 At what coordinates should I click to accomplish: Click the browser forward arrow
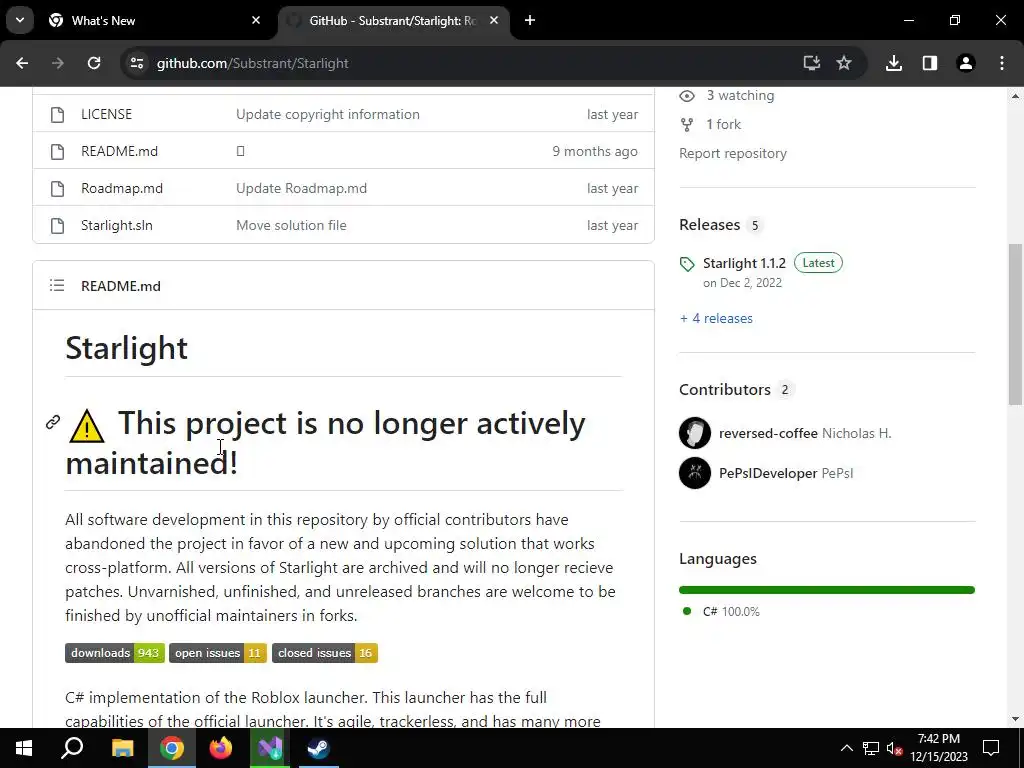coord(58,63)
